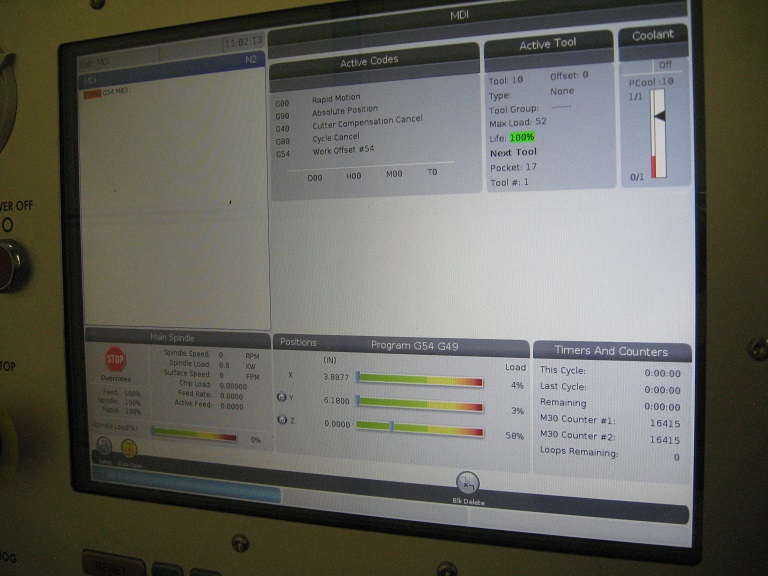768x576 pixels.
Task: Click the Program G54 G49 label
Action: click(x=414, y=346)
